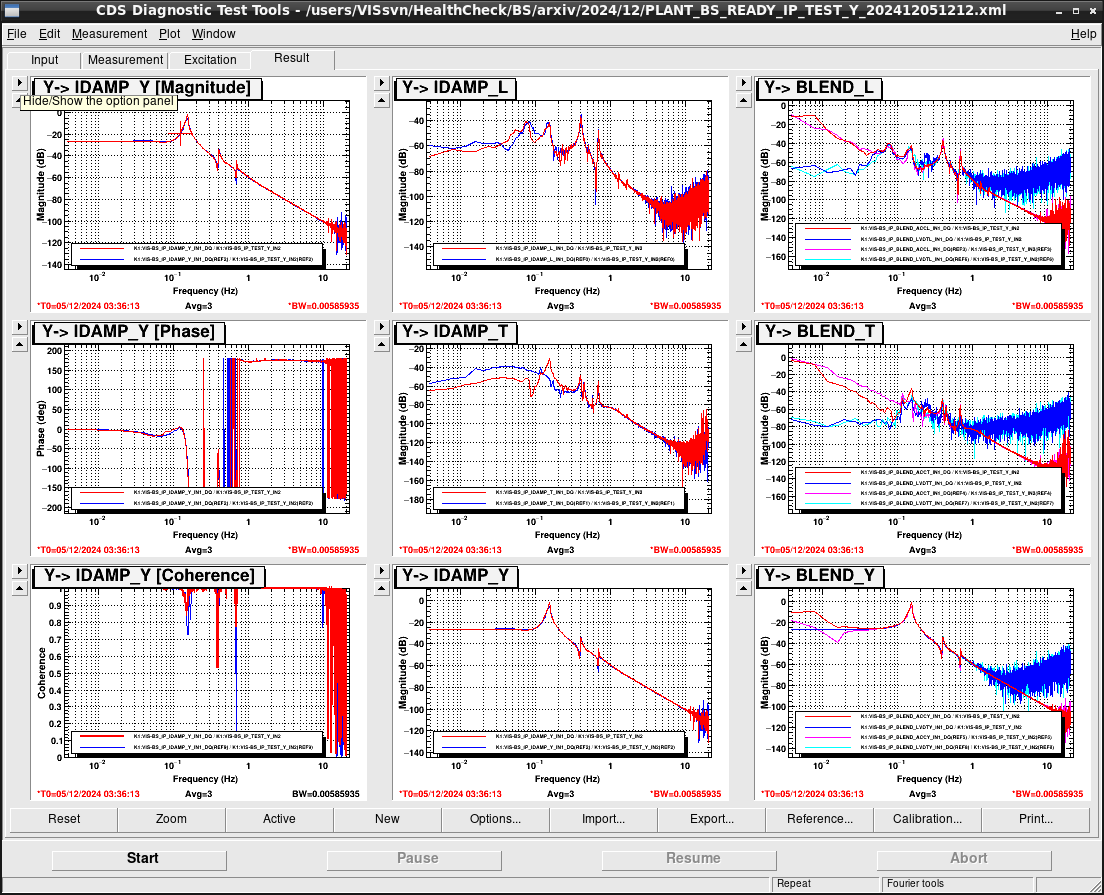Click up-arrow icon beside bottom IDAMP_Y plot

[382, 589]
